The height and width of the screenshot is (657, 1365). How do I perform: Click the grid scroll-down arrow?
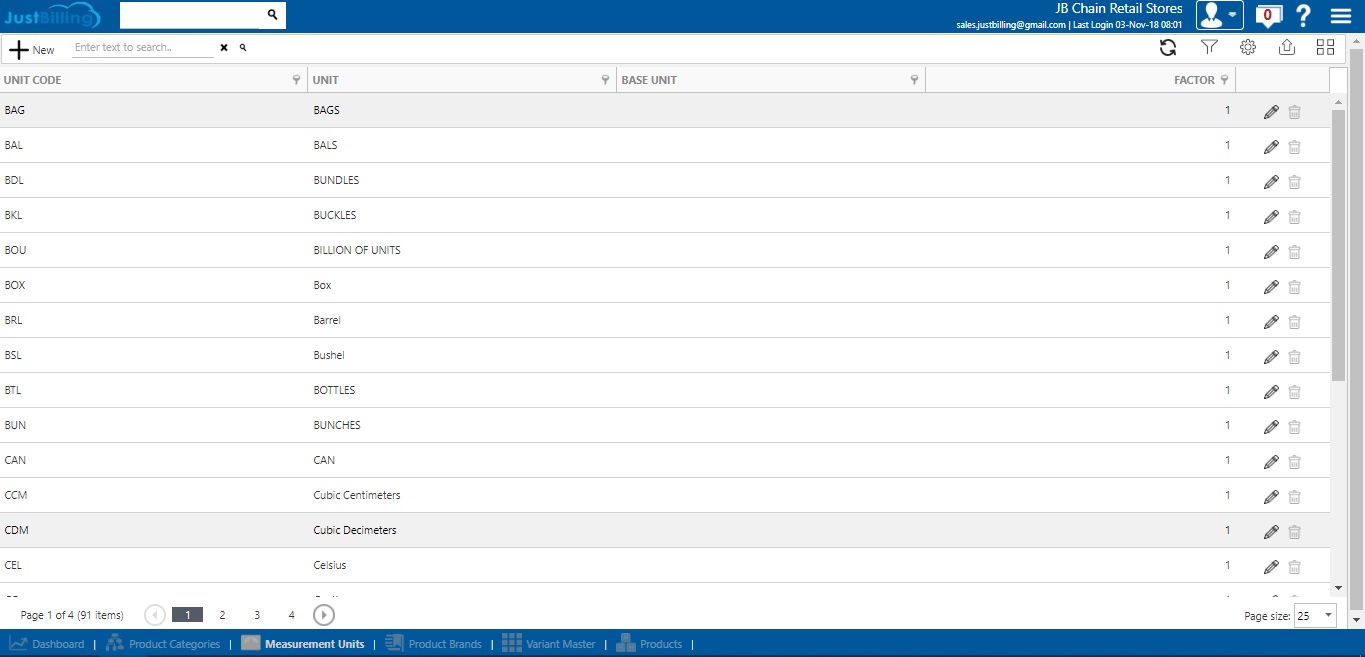tap(1339, 588)
